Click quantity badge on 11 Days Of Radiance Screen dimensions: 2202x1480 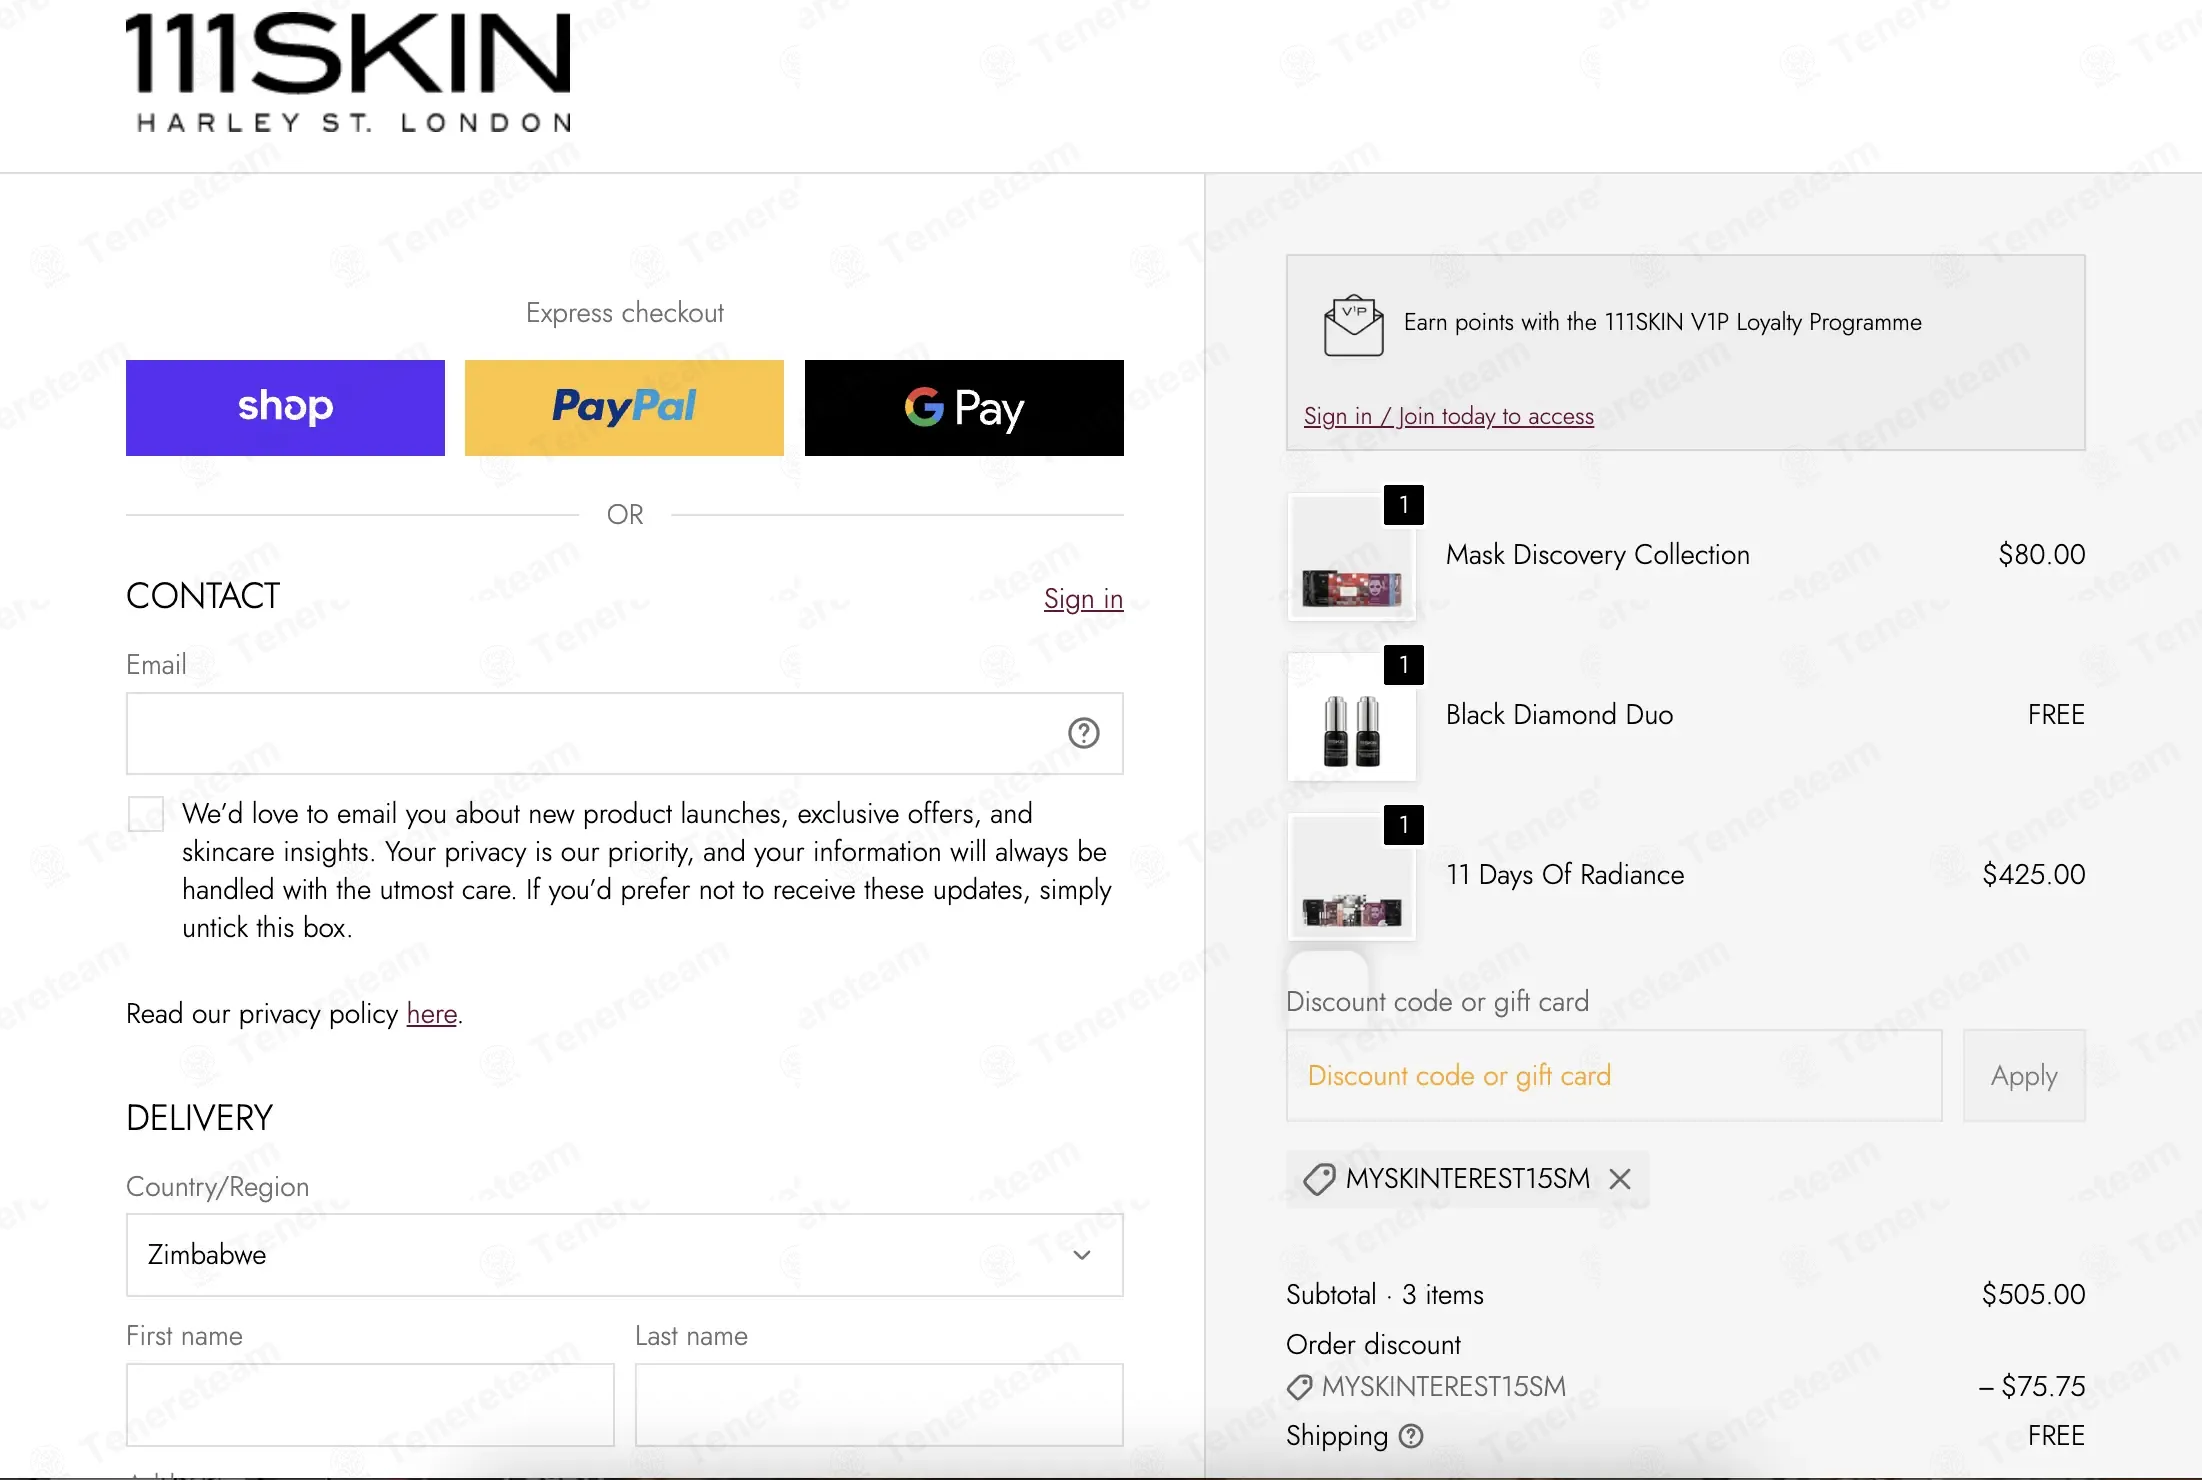click(1404, 825)
